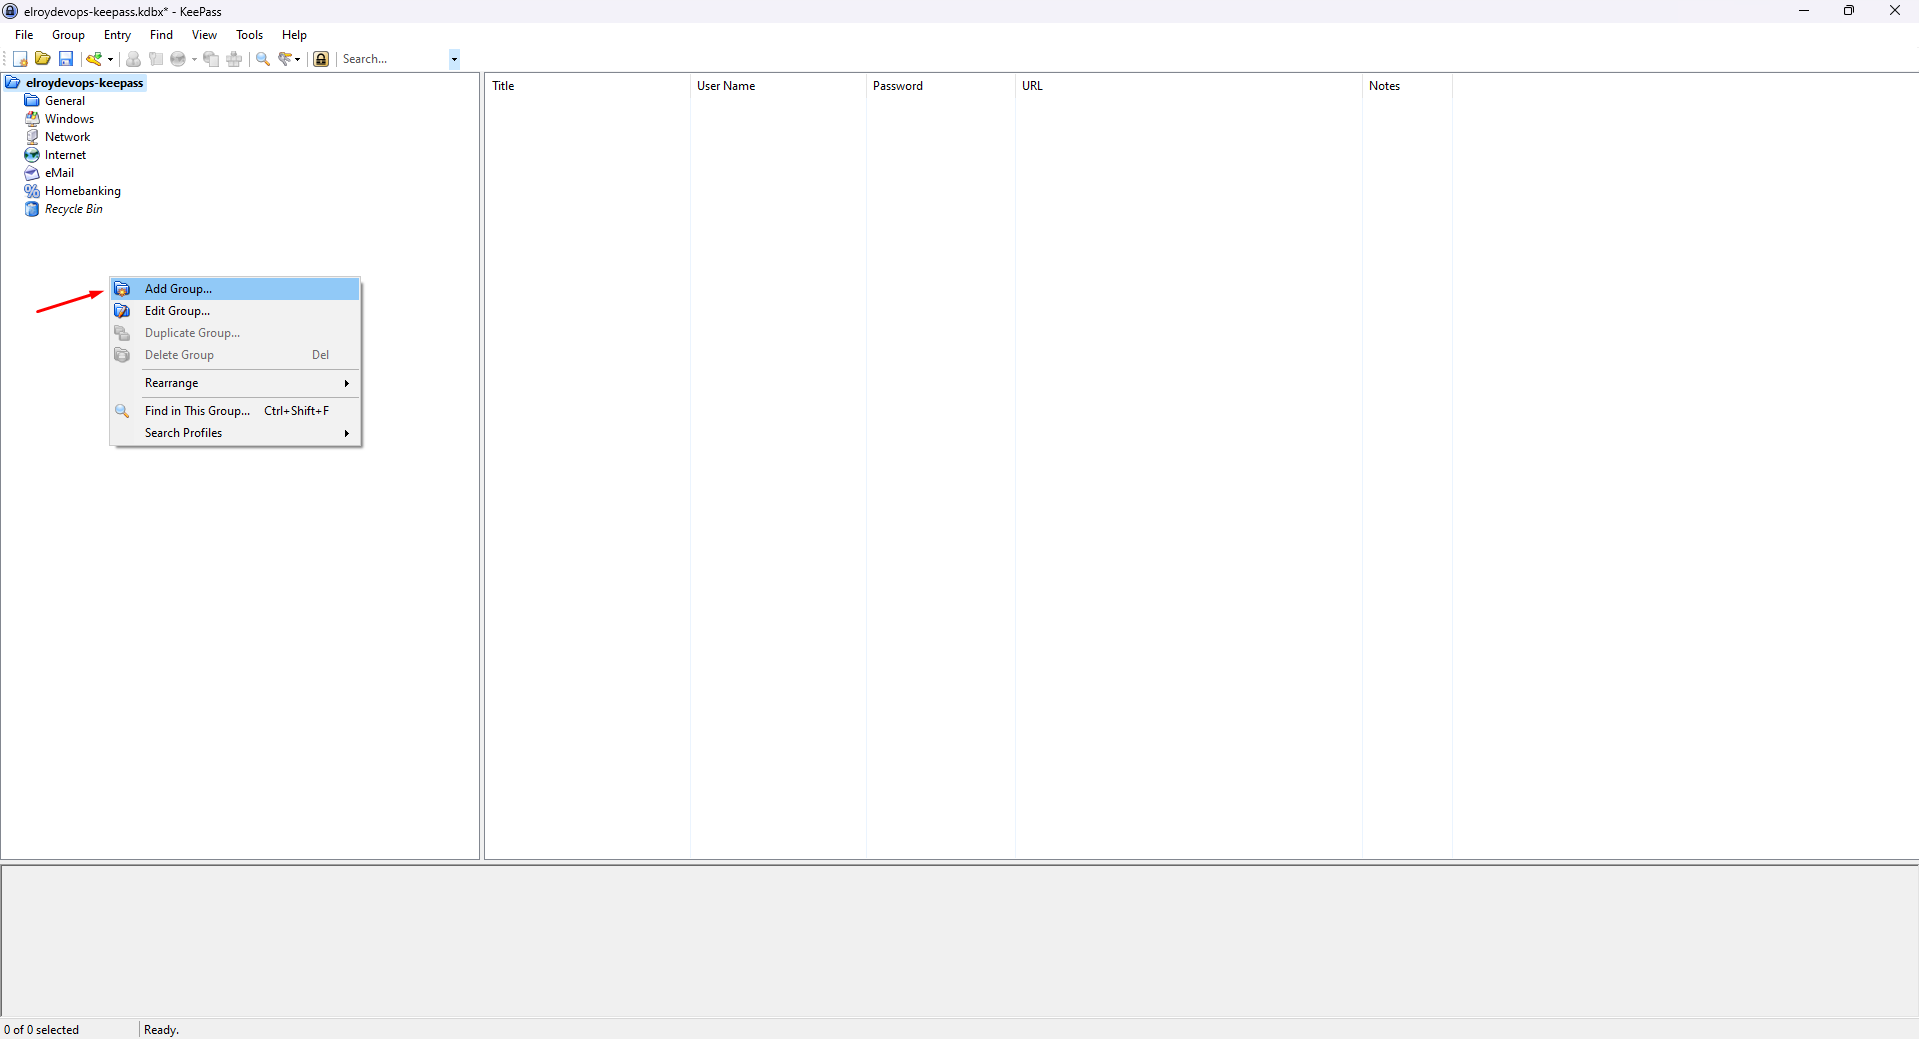Expand the Rearrange submenu
This screenshot has width=1919, height=1039.
point(235,383)
